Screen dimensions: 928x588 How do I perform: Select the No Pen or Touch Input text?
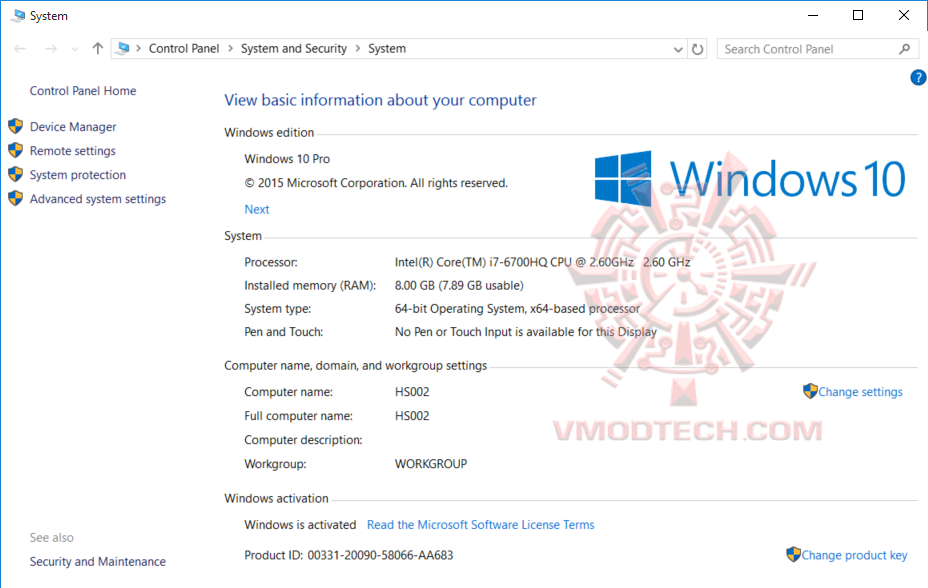526,332
